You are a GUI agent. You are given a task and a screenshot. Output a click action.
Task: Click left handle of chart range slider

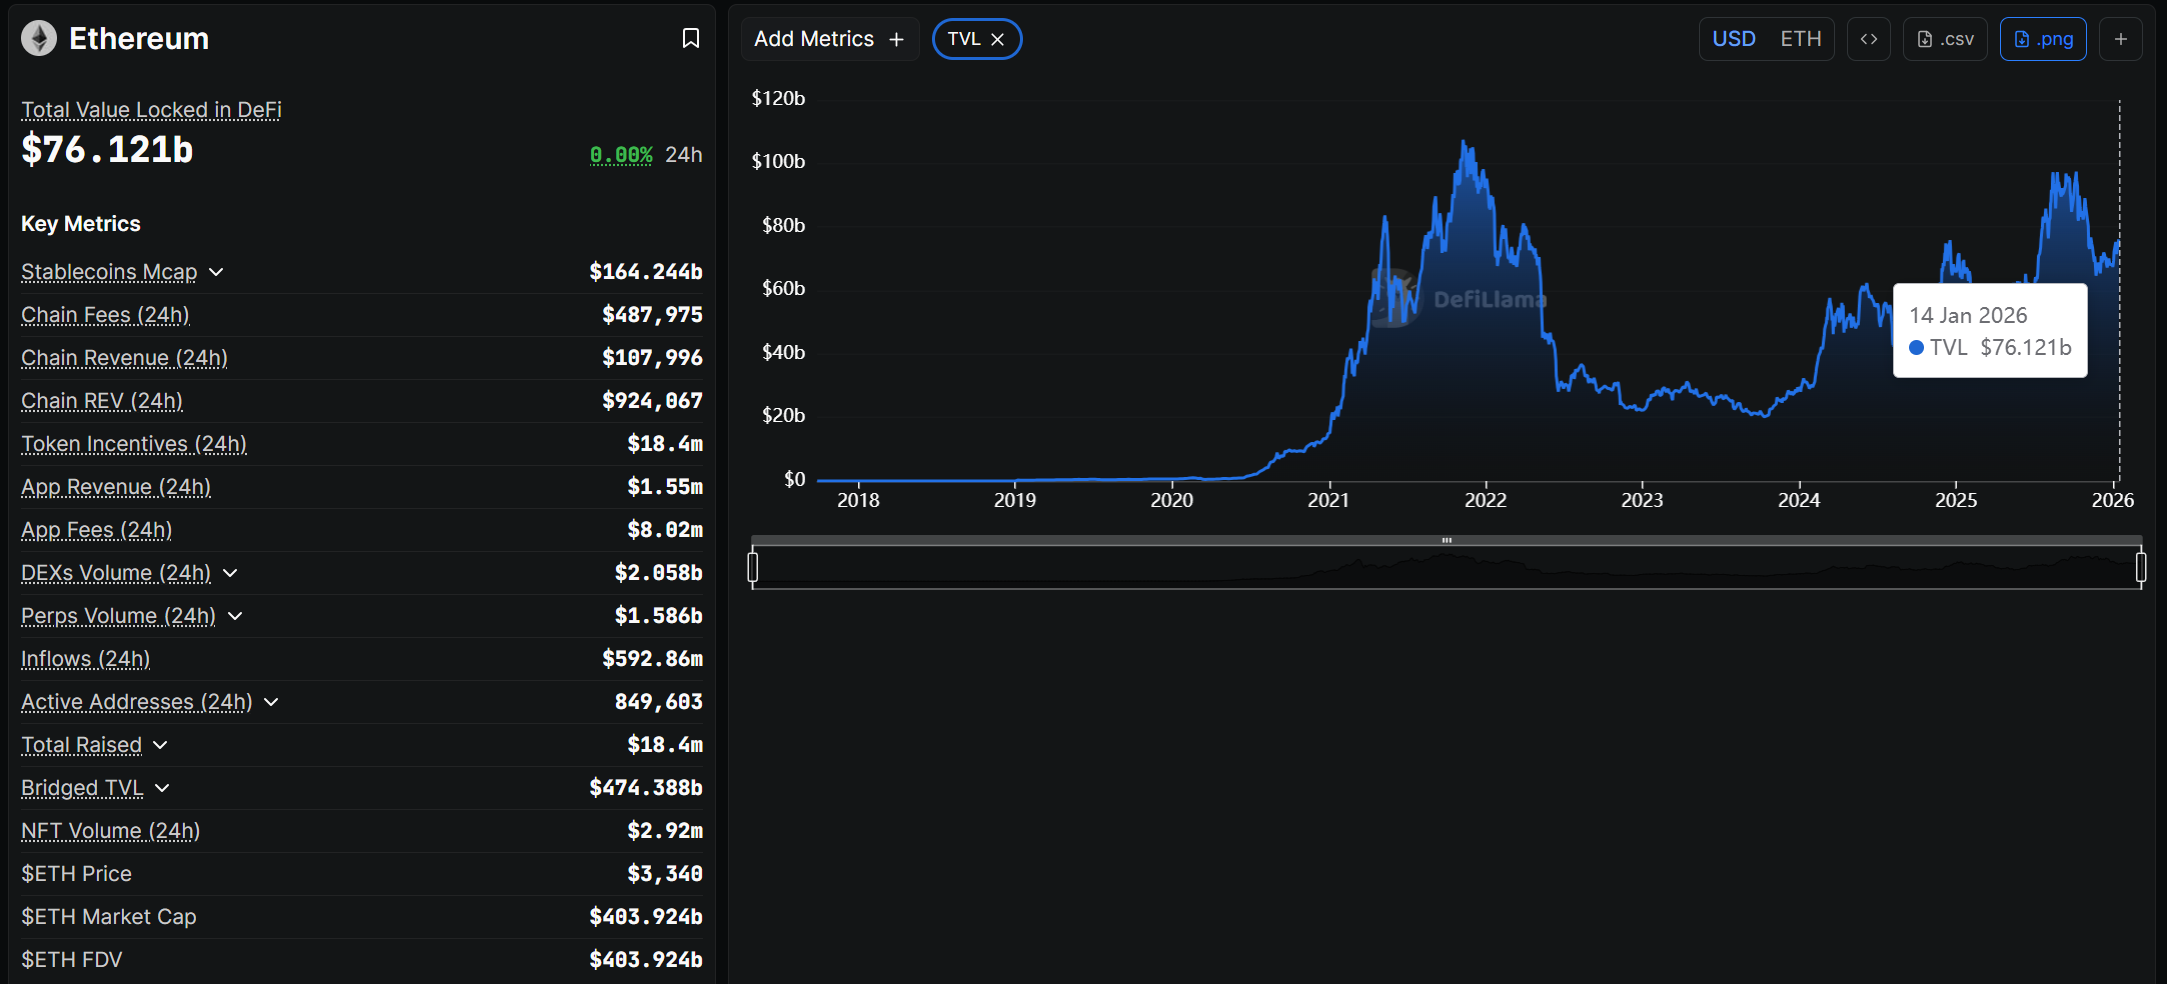pyautogui.click(x=753, y=567)
